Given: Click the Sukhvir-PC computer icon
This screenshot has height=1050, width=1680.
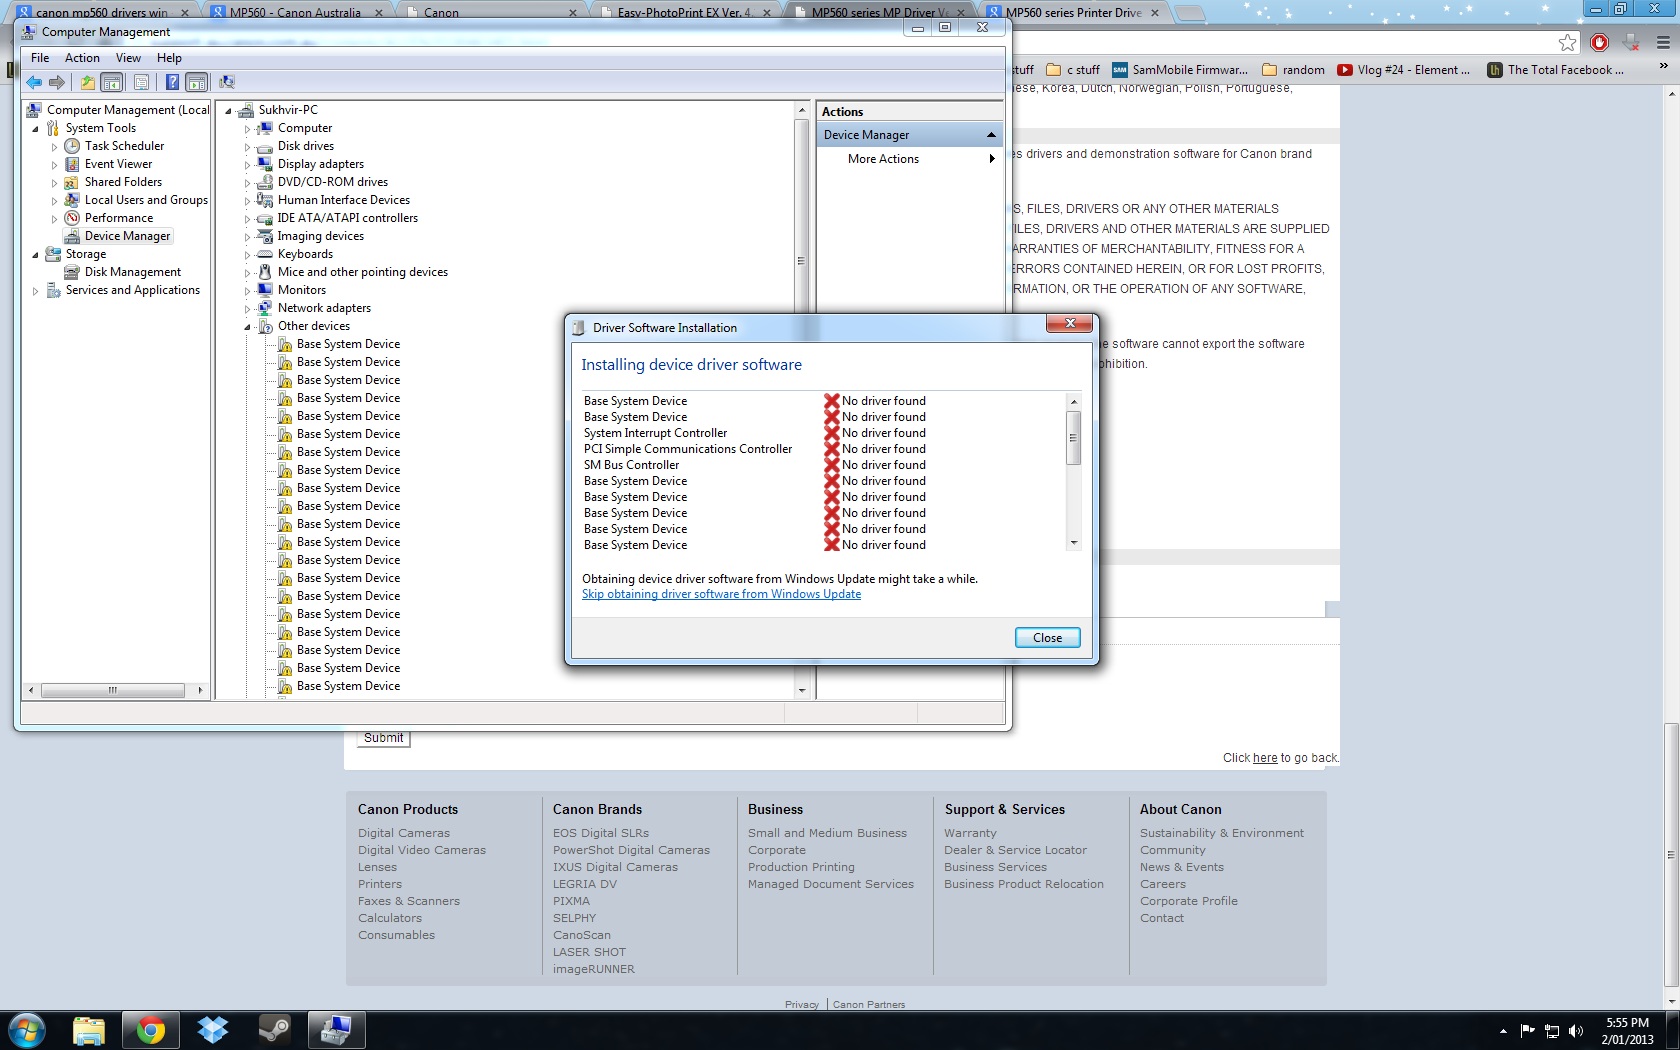Looking at the screenshot, I should pos(246,110).
